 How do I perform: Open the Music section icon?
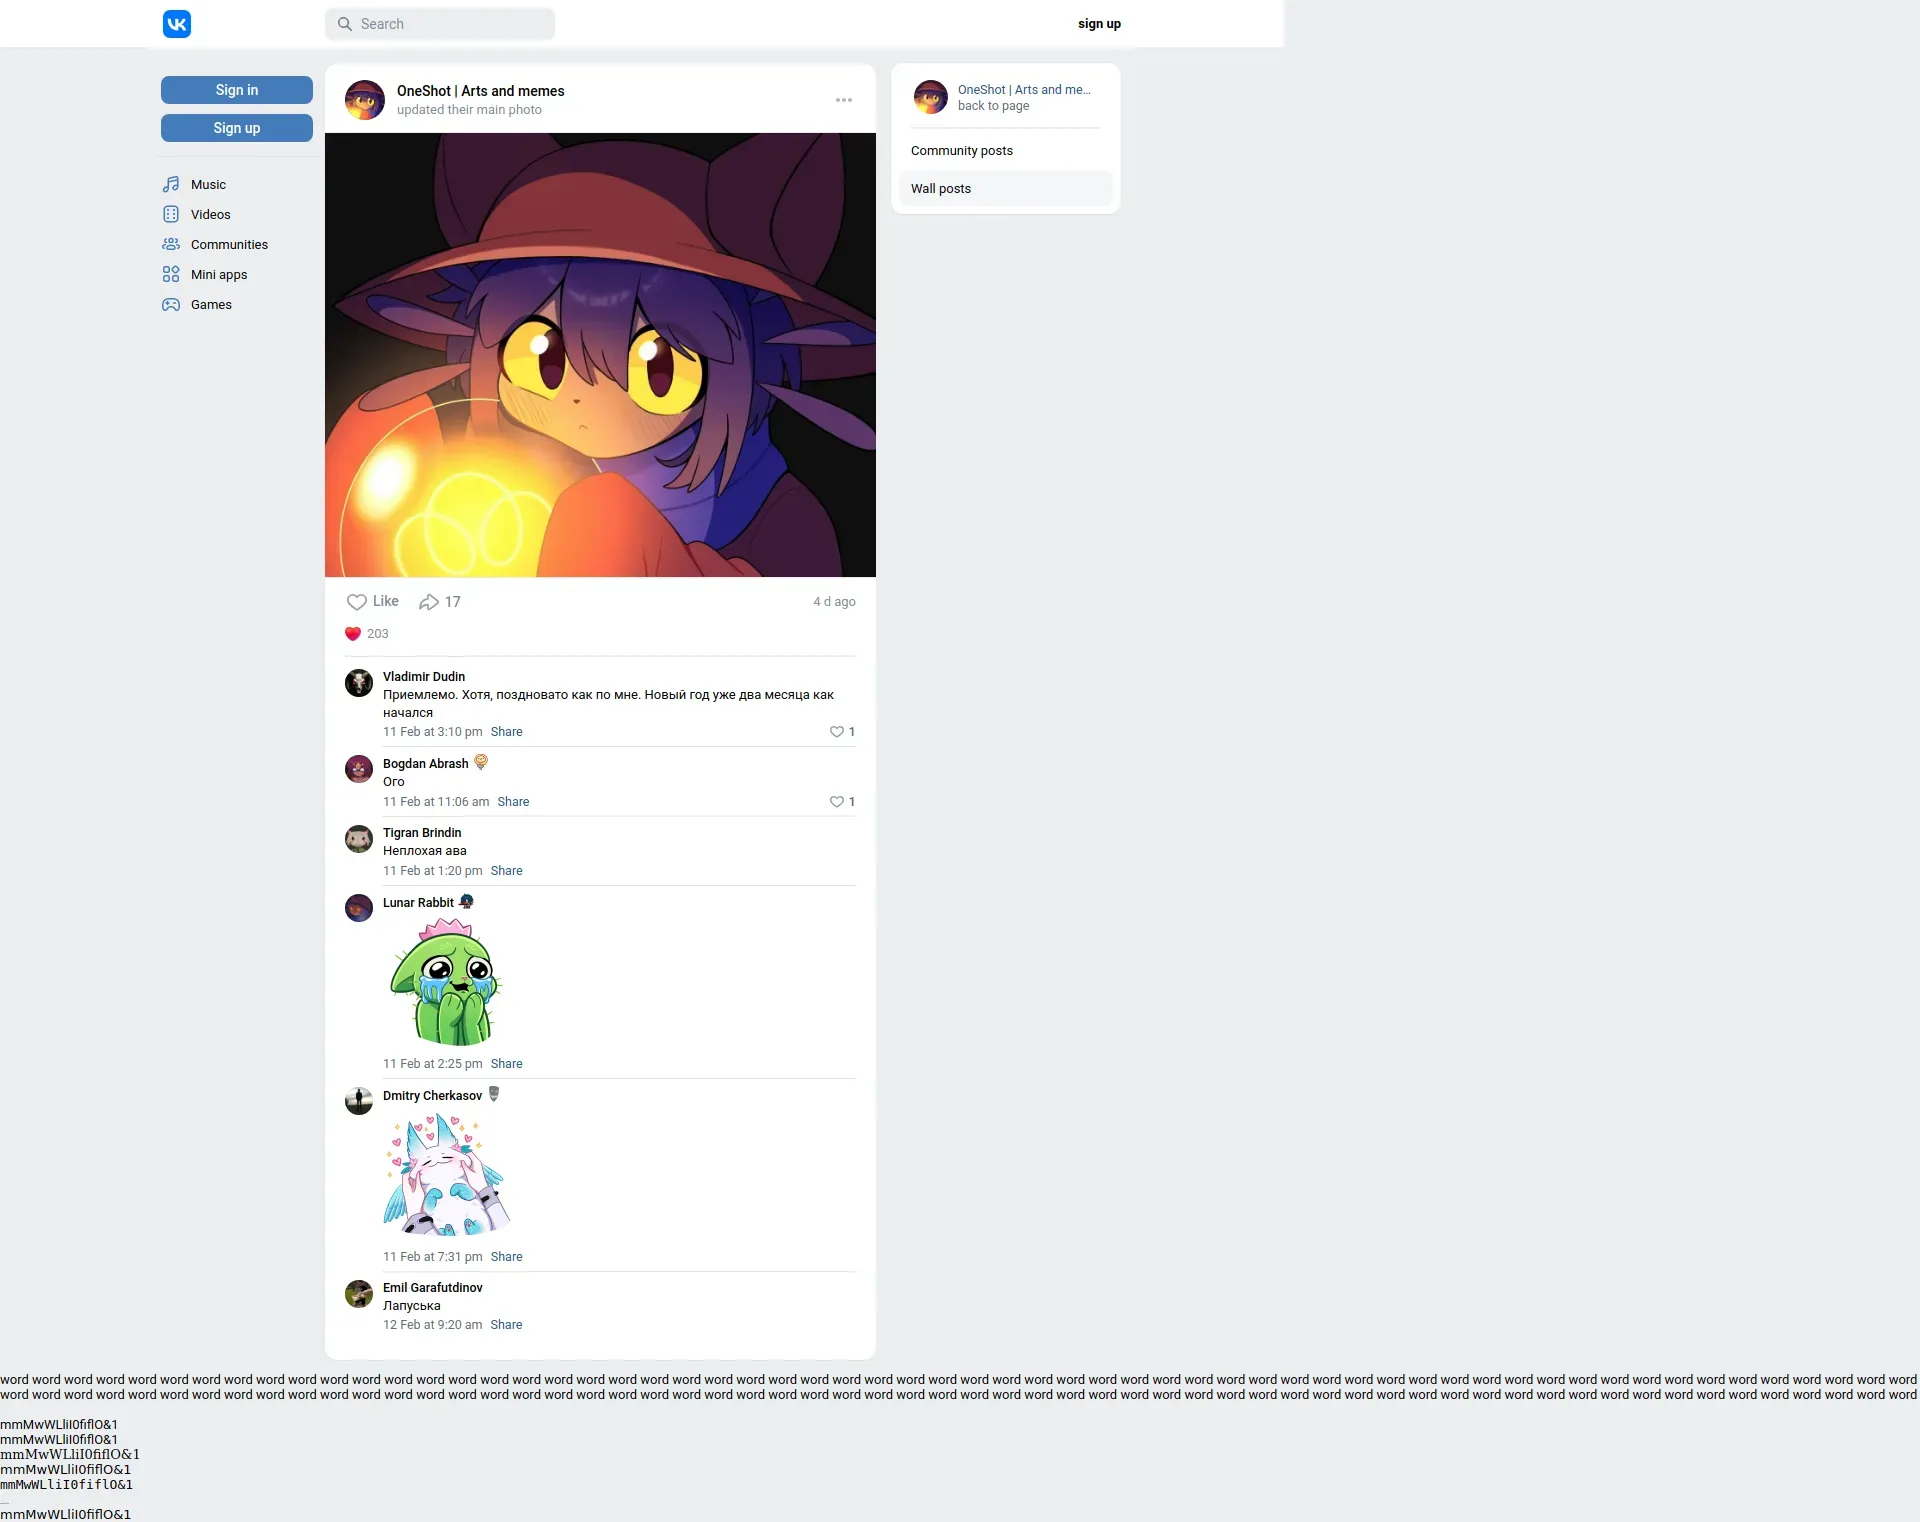171,185
